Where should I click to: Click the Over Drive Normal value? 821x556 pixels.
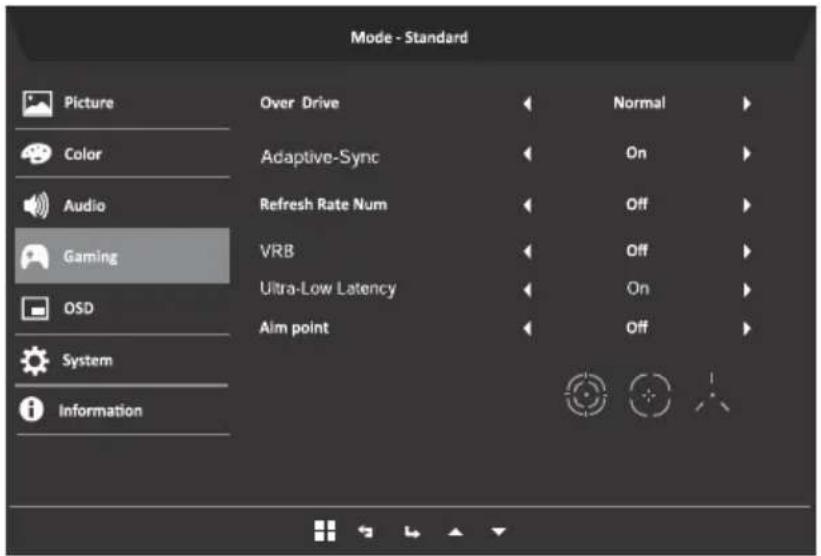click(x=639, y=103)
